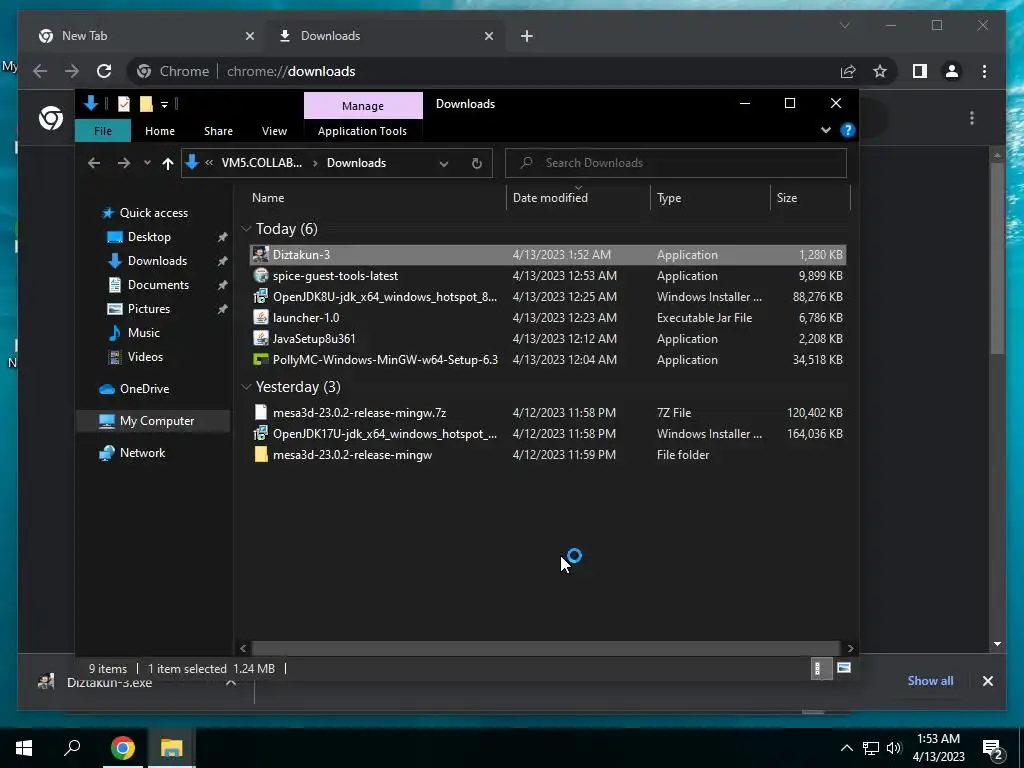The height and width of the screenshot is (768, 1024).
Task: Go forward in Explorer navigation
Action: (x=123, y=163)
